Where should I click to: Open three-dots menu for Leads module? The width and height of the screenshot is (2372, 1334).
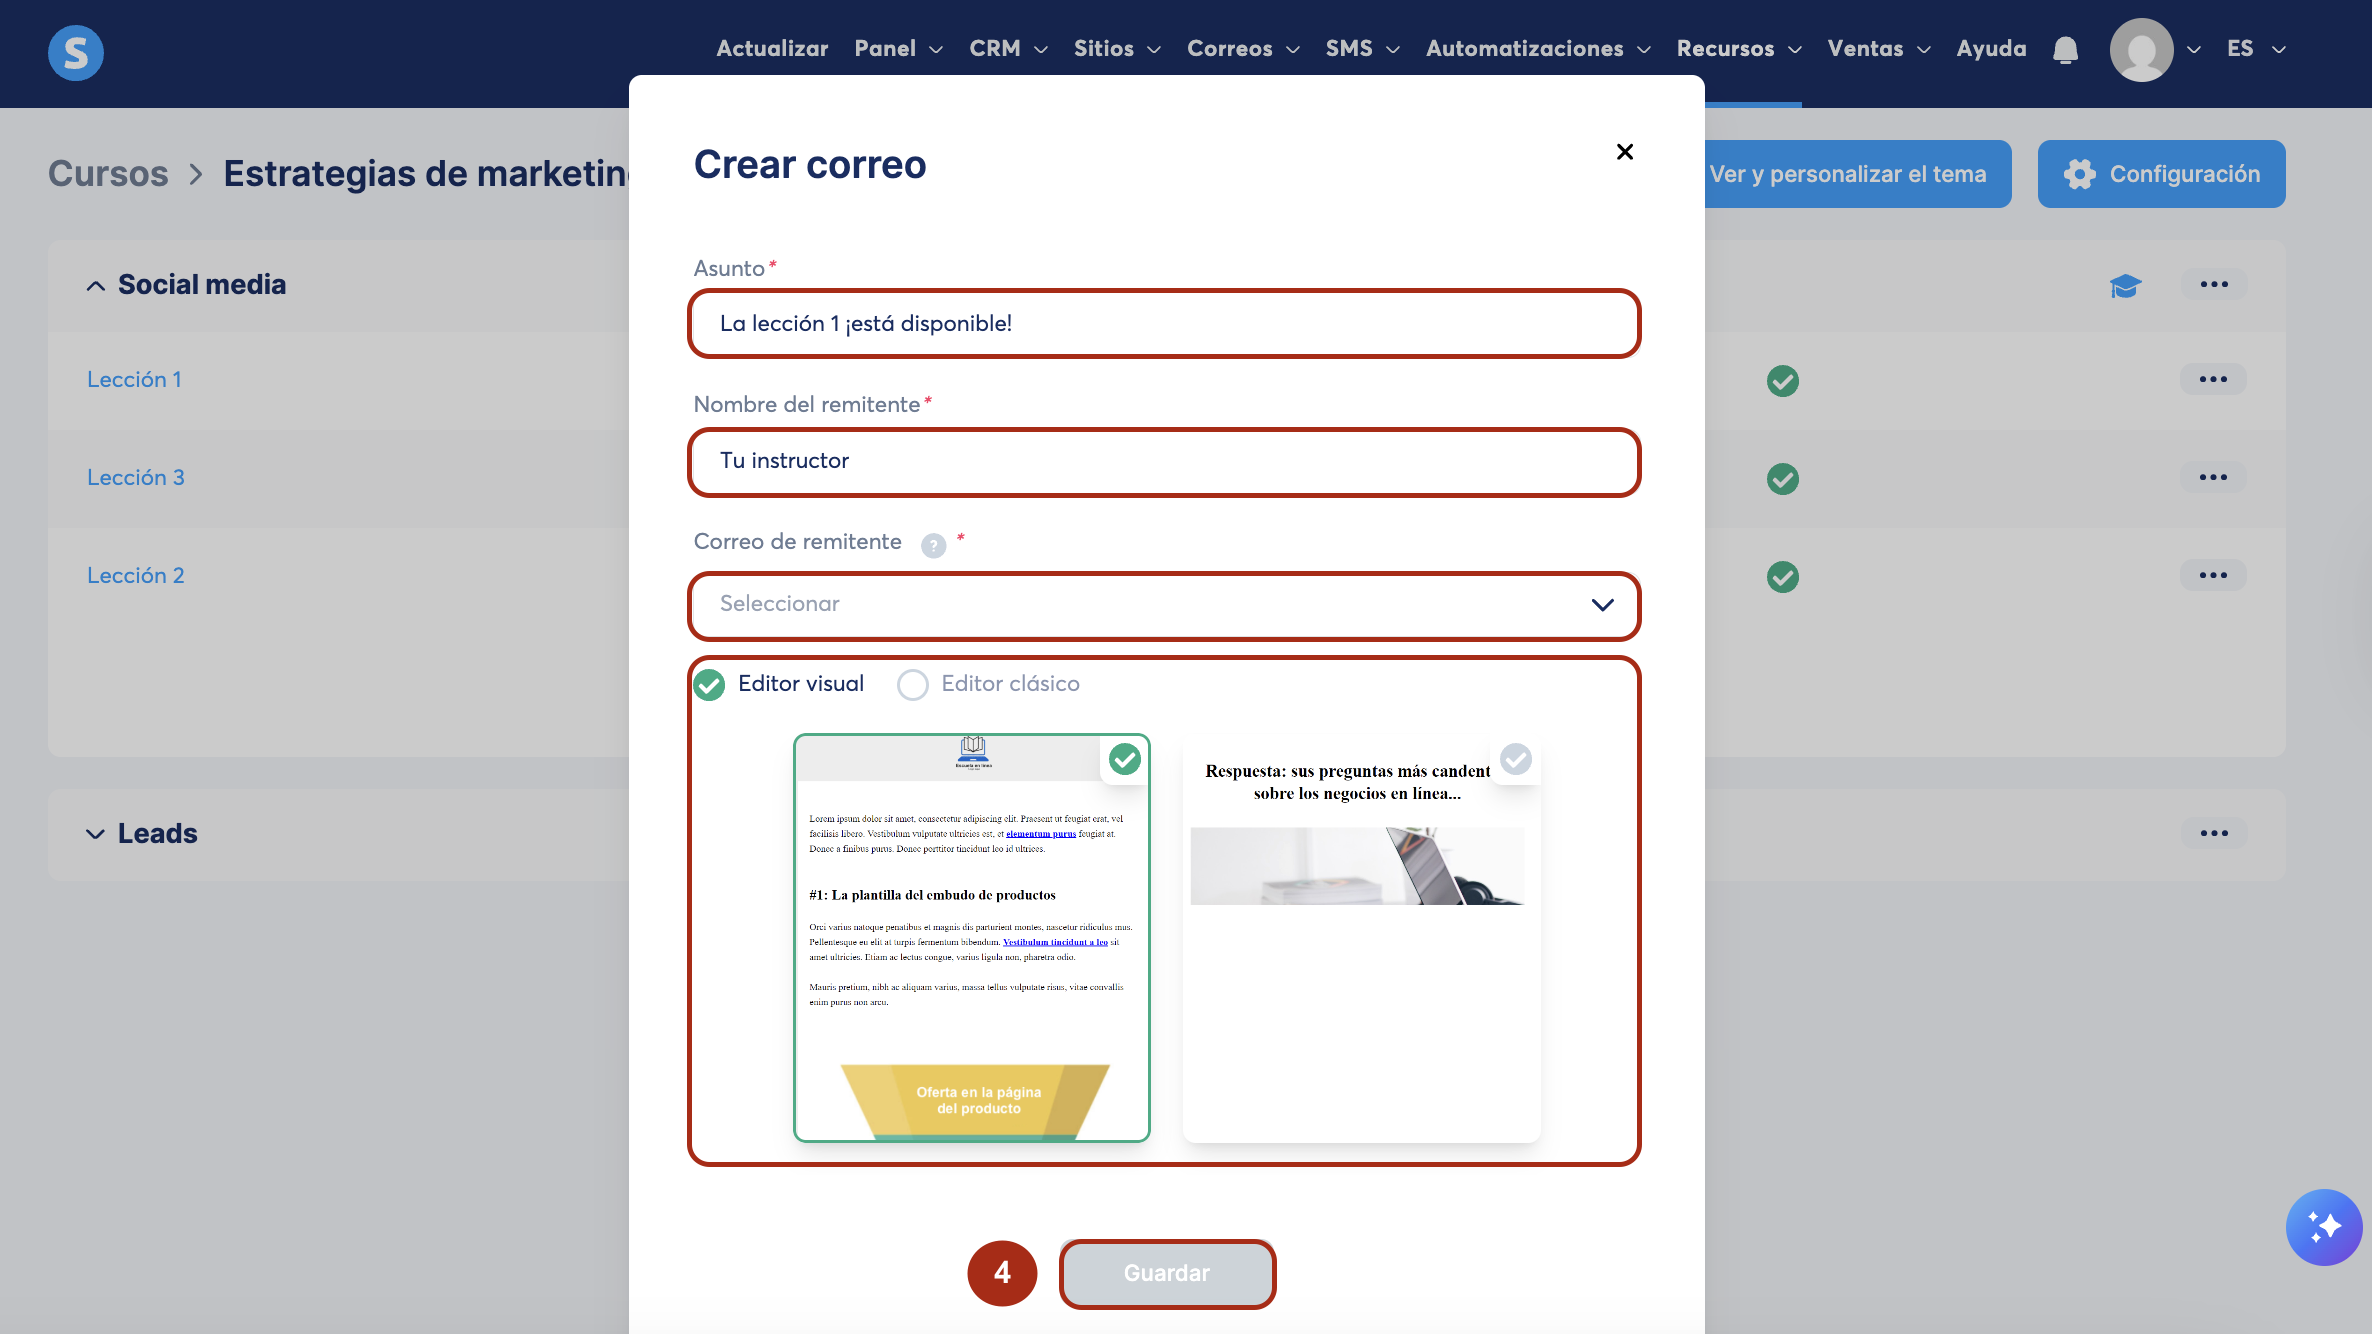(2213, 834)
